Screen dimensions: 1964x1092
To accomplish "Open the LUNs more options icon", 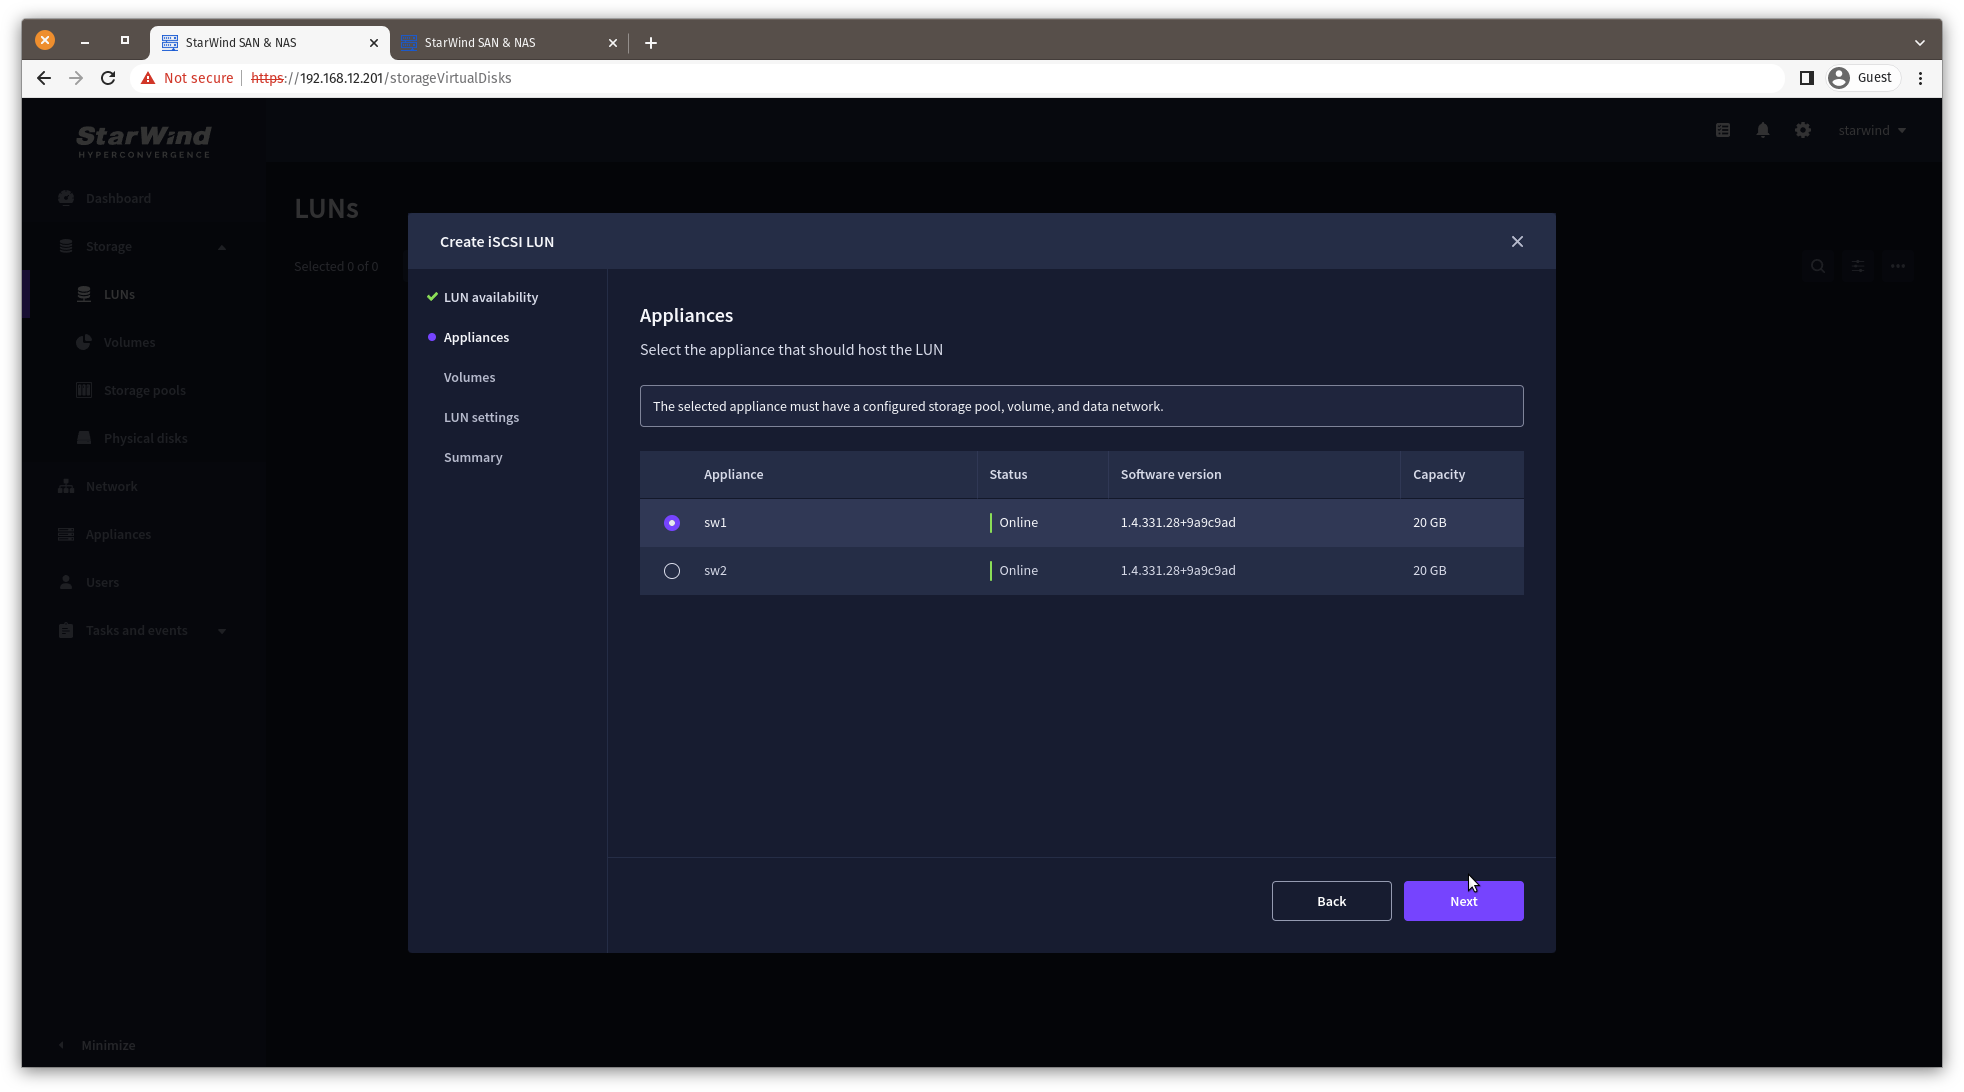I will point(1897,267).
